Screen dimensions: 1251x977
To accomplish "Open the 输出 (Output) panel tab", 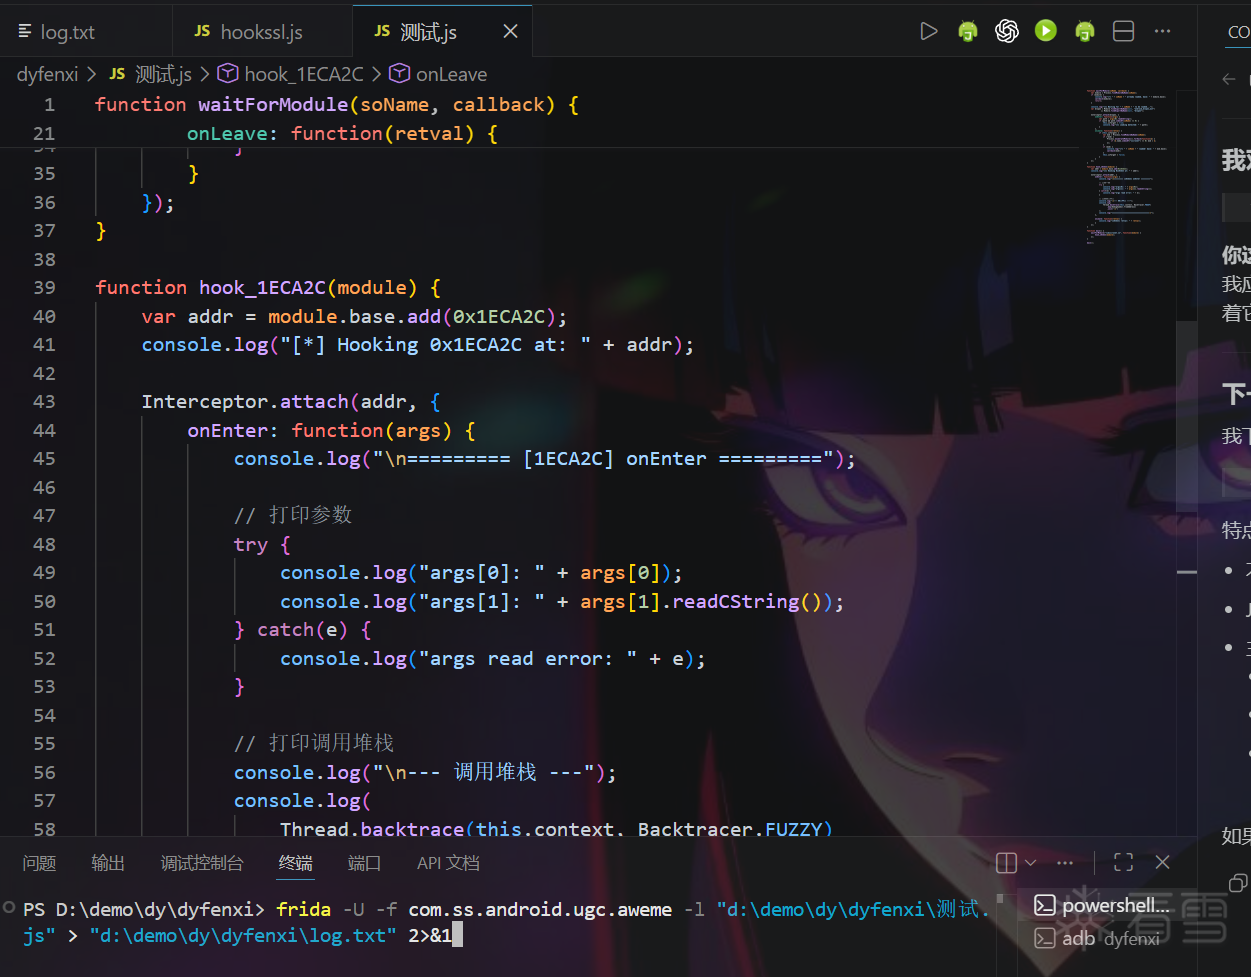I will pos(108,863).
